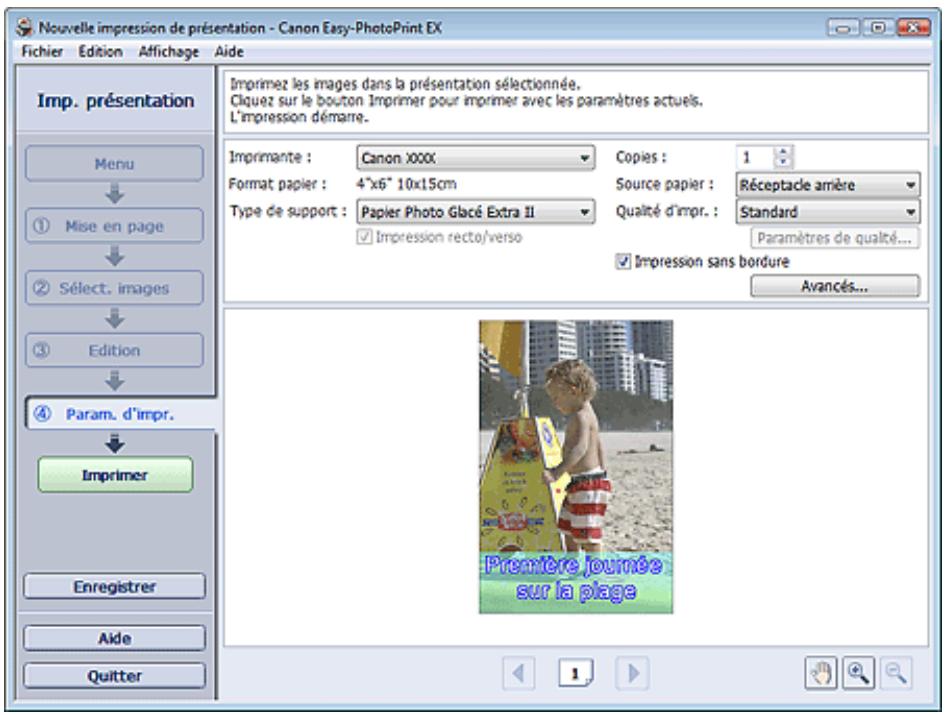945x715 pixels.
Task: Go to step 2 Sélect. images
Action: (x=115, y=288)
